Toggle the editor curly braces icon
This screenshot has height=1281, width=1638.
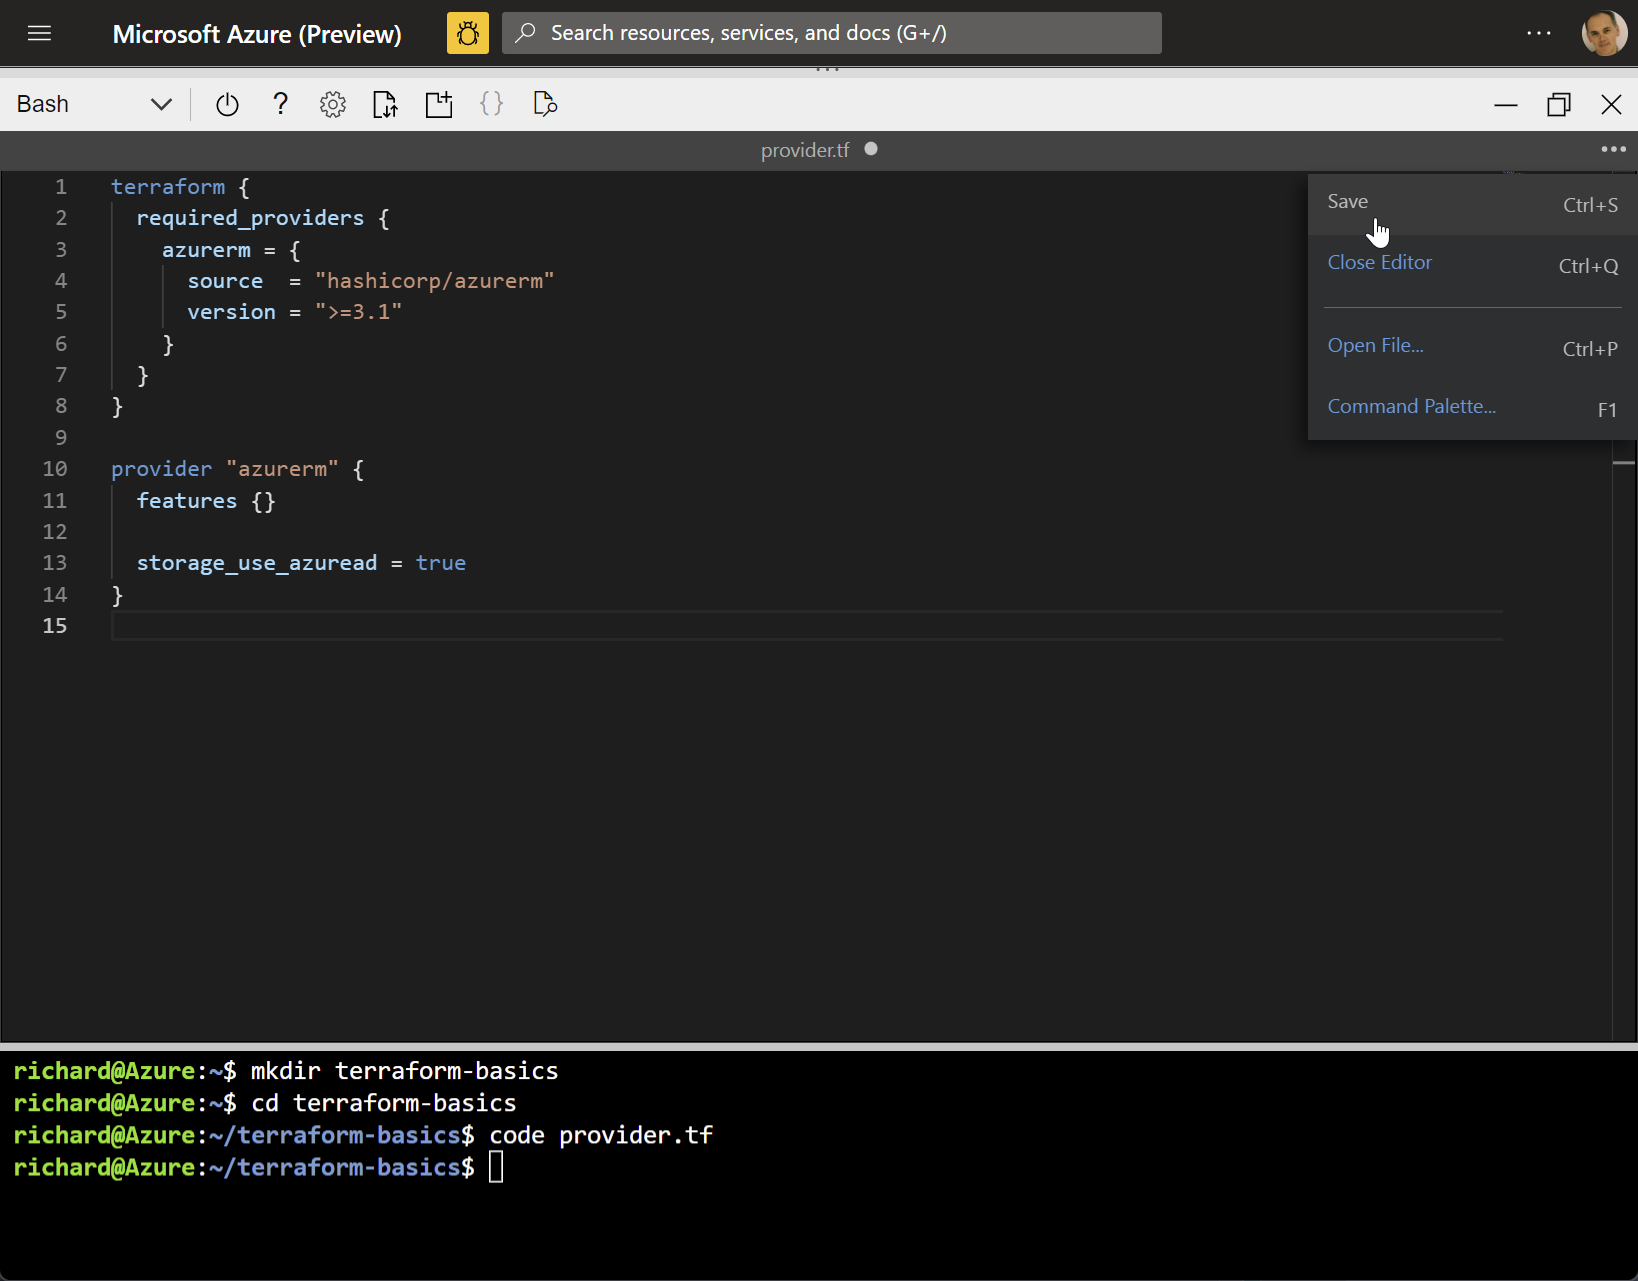point(491,104)
